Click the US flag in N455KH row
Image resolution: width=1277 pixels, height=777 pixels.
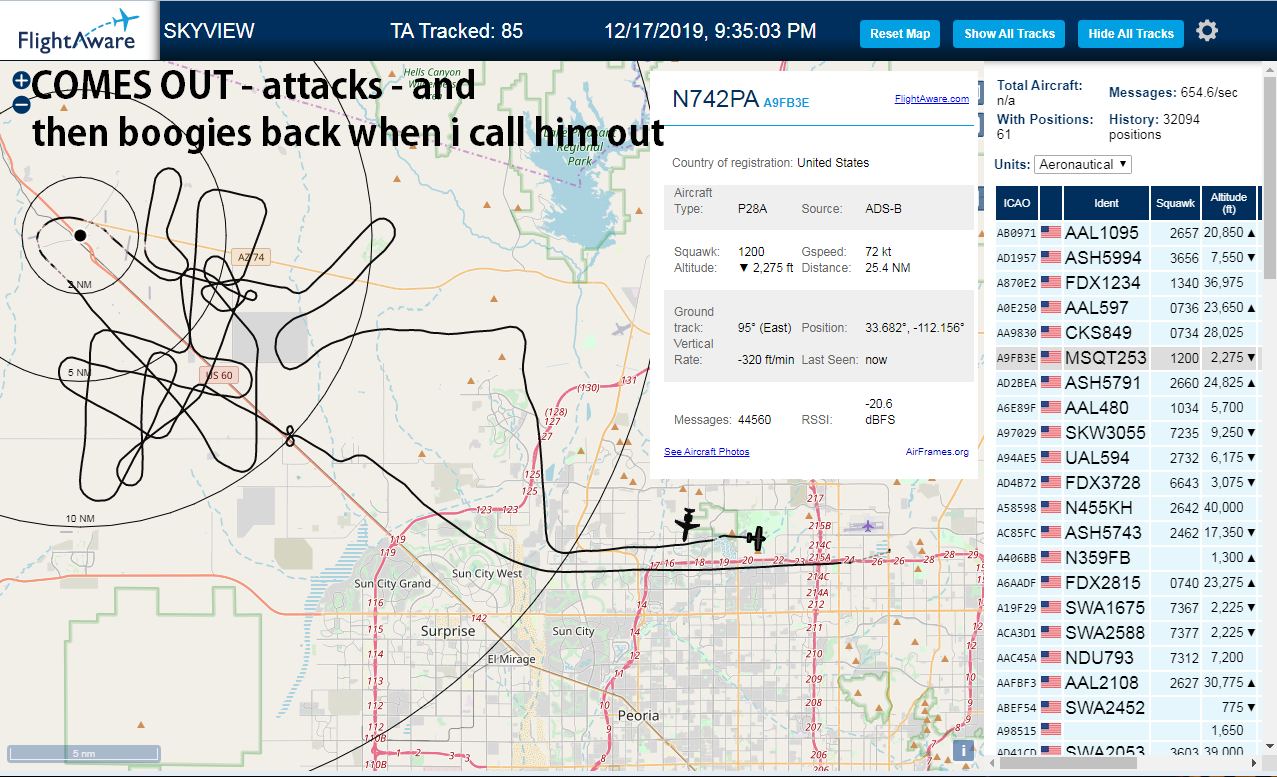click(1051, 507)
